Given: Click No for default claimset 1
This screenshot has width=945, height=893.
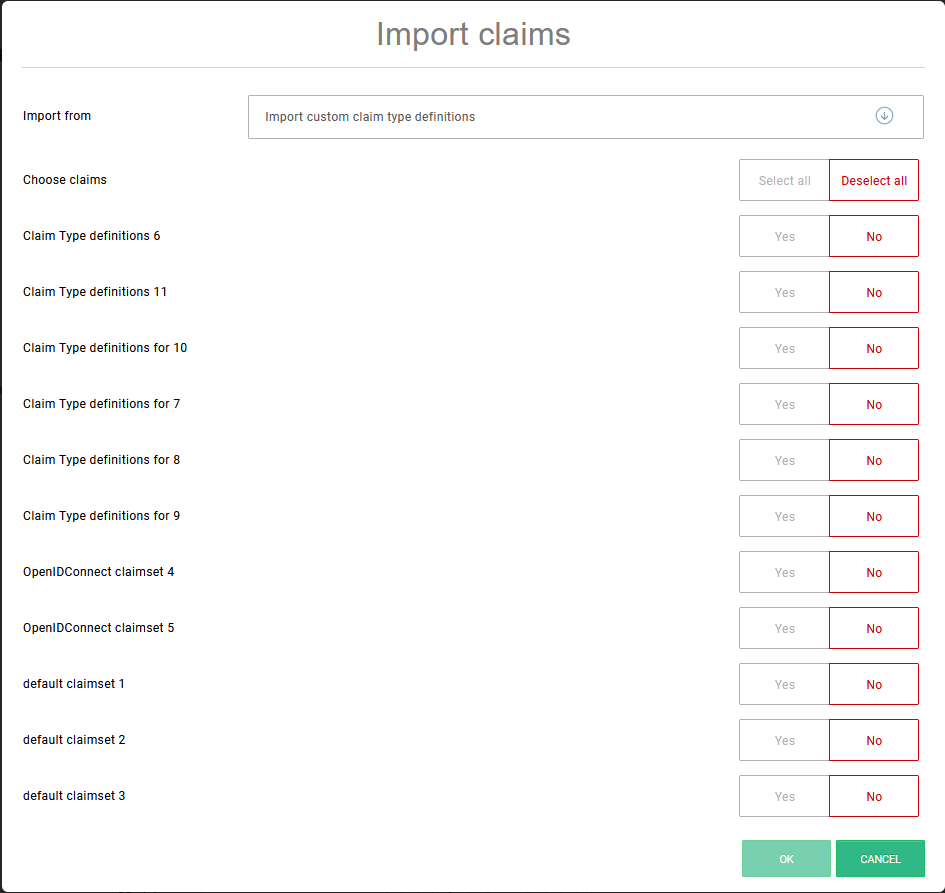Looking at the screenshot, I should [x=874, y=685].
